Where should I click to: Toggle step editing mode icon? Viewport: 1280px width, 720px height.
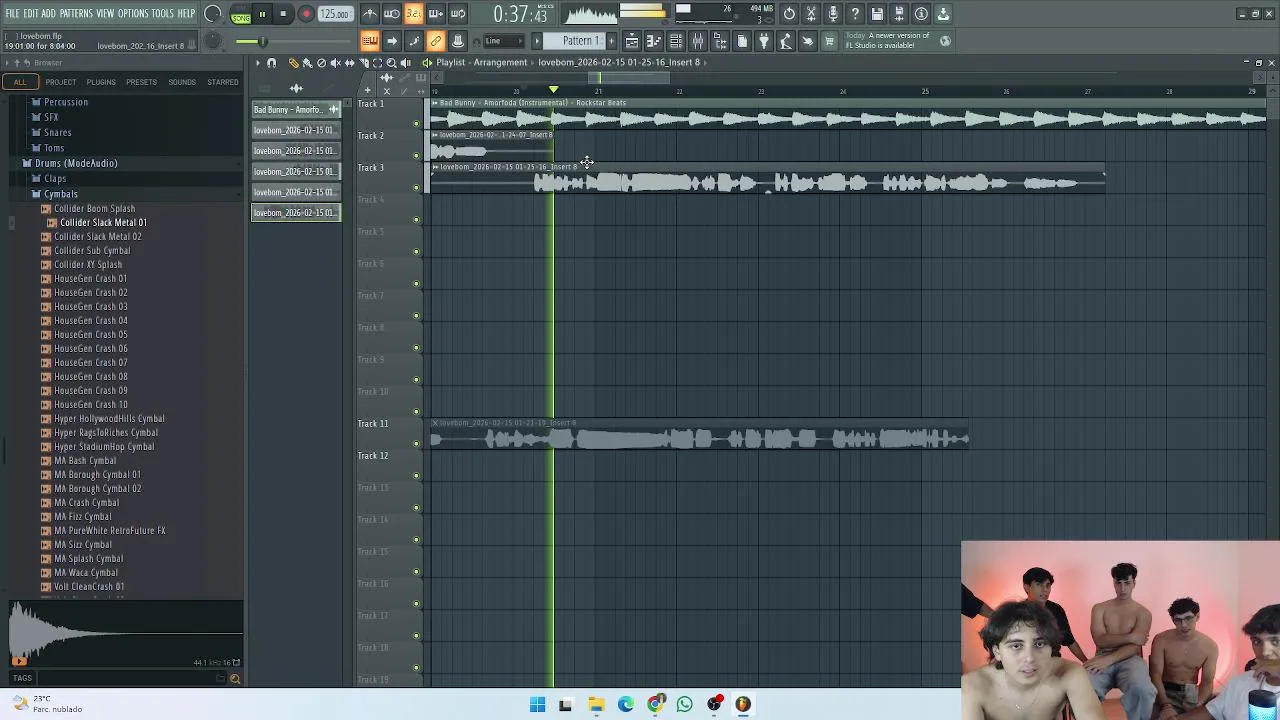click(413, 41)
